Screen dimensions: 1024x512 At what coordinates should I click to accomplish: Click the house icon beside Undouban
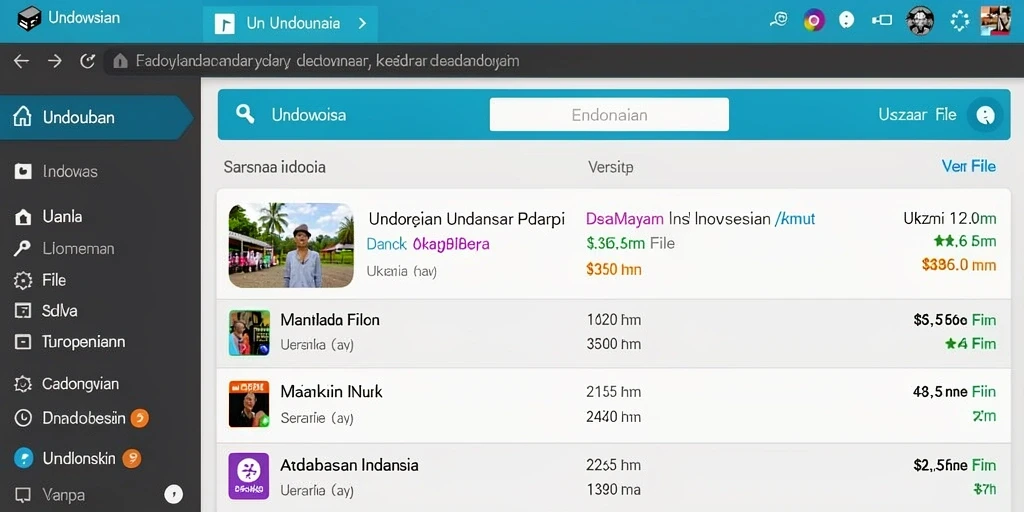22,117
